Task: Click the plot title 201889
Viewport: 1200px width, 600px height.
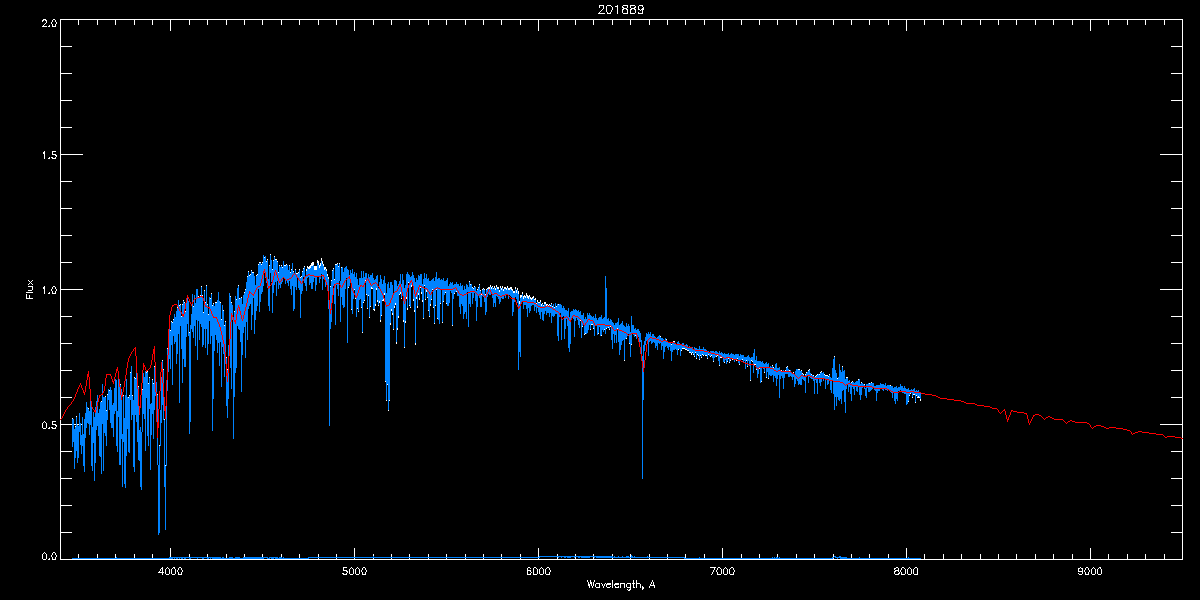Action: (x=622, y=9)
